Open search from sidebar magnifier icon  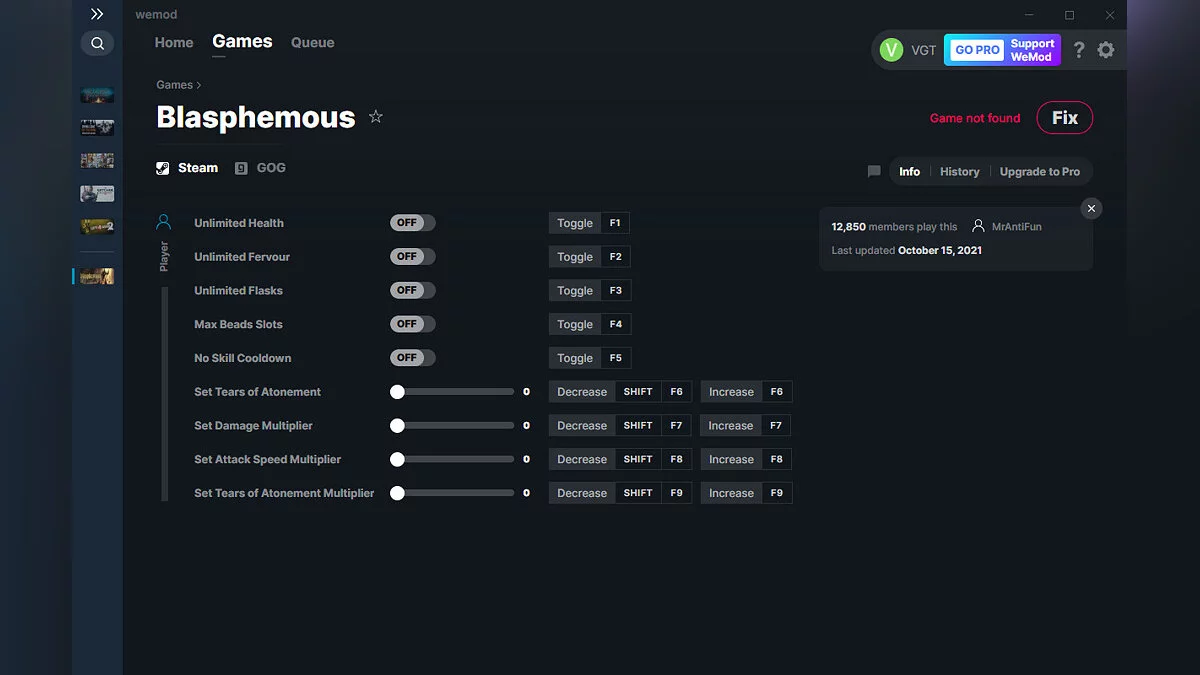pyautogui.click(x=97, y=43)
